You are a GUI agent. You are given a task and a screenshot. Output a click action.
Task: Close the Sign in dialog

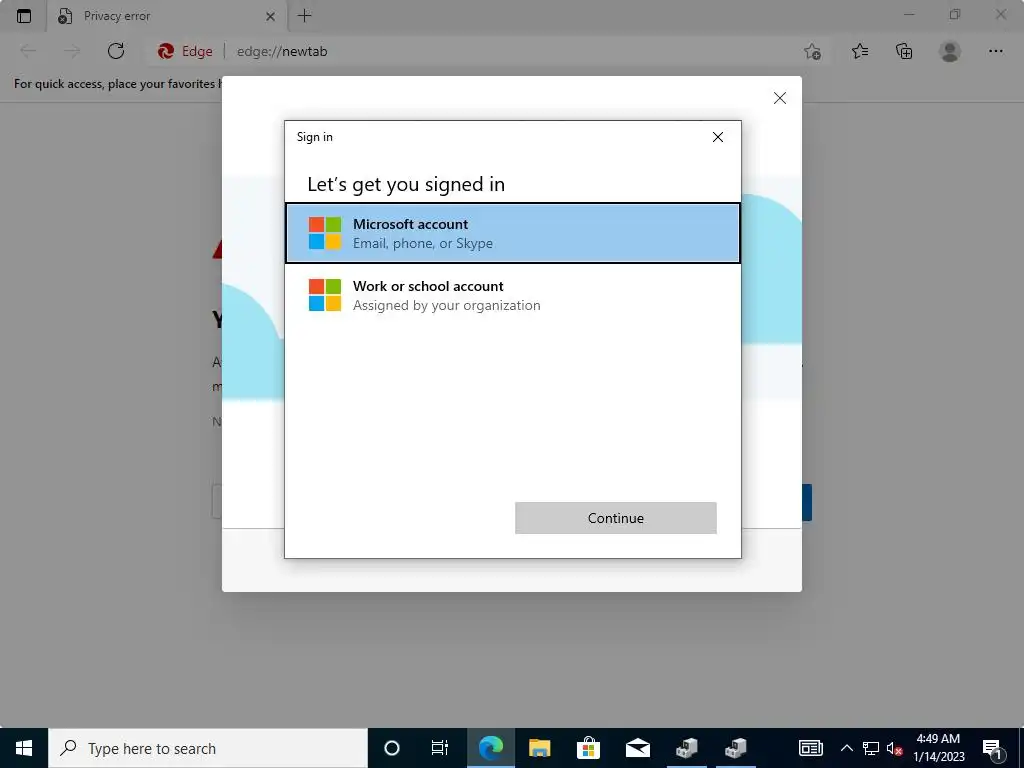coord(718,136)
